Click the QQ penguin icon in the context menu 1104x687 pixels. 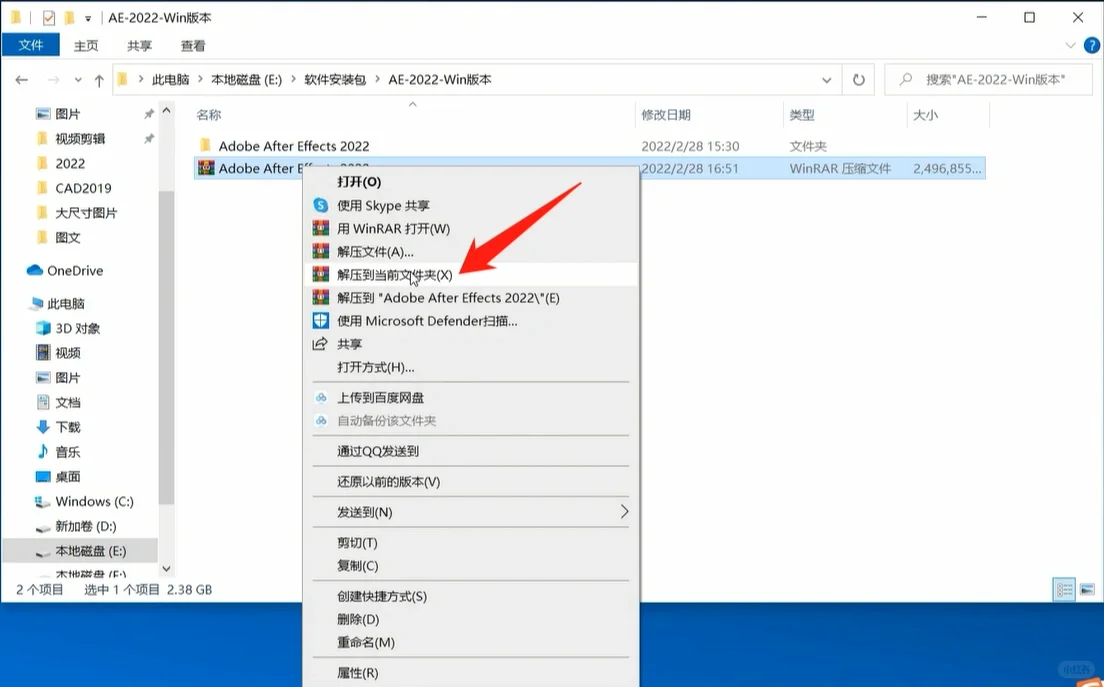(321, 451)
